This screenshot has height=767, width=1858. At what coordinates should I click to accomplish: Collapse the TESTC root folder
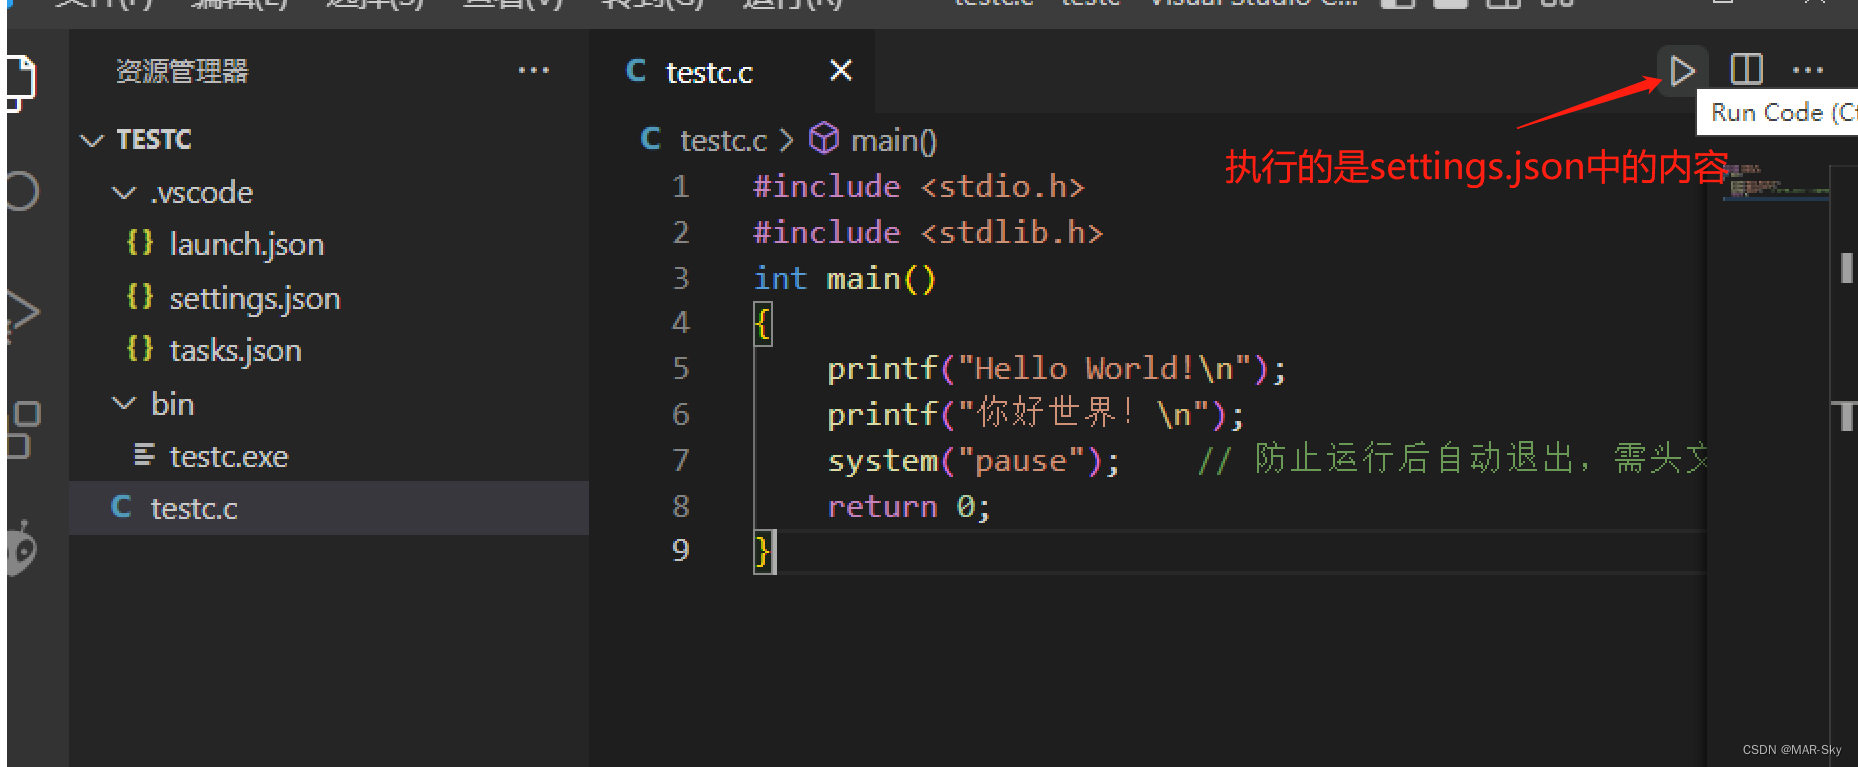click(x=92, y=140)
